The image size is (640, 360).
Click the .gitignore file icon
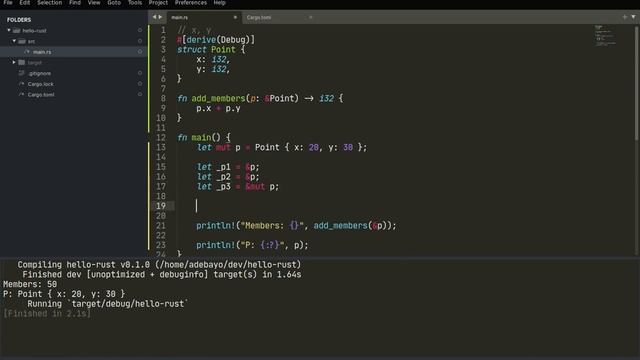pos(22,73)
